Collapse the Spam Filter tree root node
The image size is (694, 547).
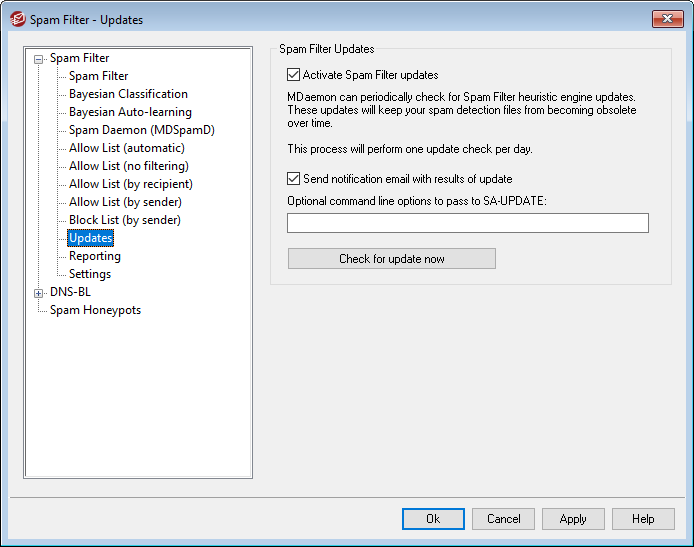[x=39, y=58]
